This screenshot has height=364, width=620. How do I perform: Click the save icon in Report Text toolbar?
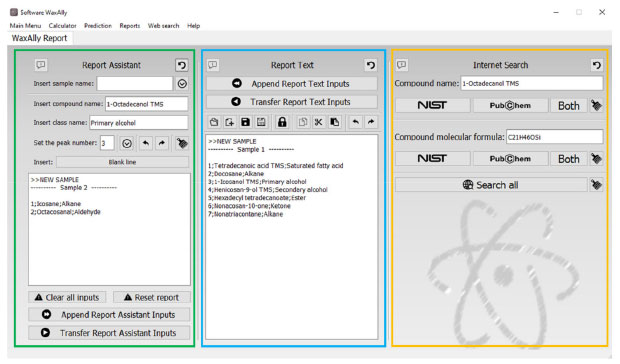(246, 122)
